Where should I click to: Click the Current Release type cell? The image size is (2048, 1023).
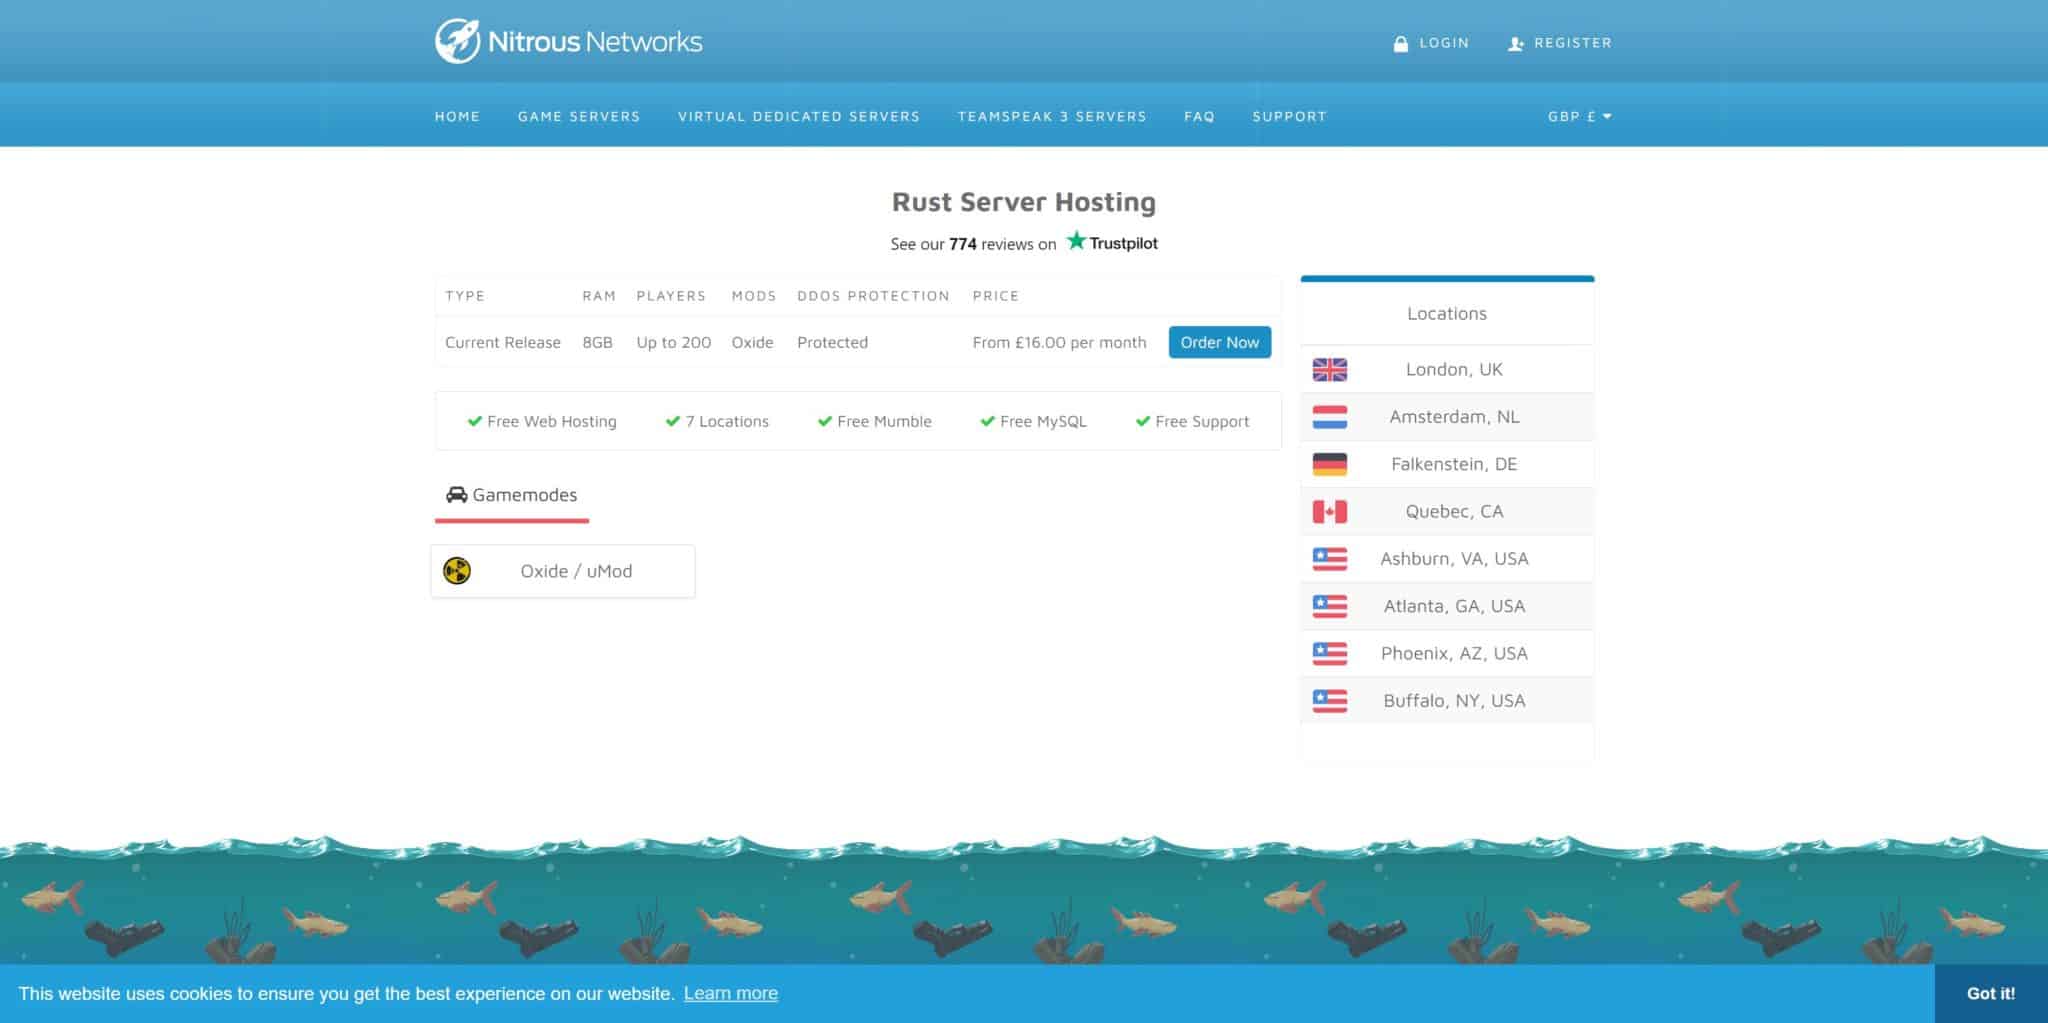[503, 342]
